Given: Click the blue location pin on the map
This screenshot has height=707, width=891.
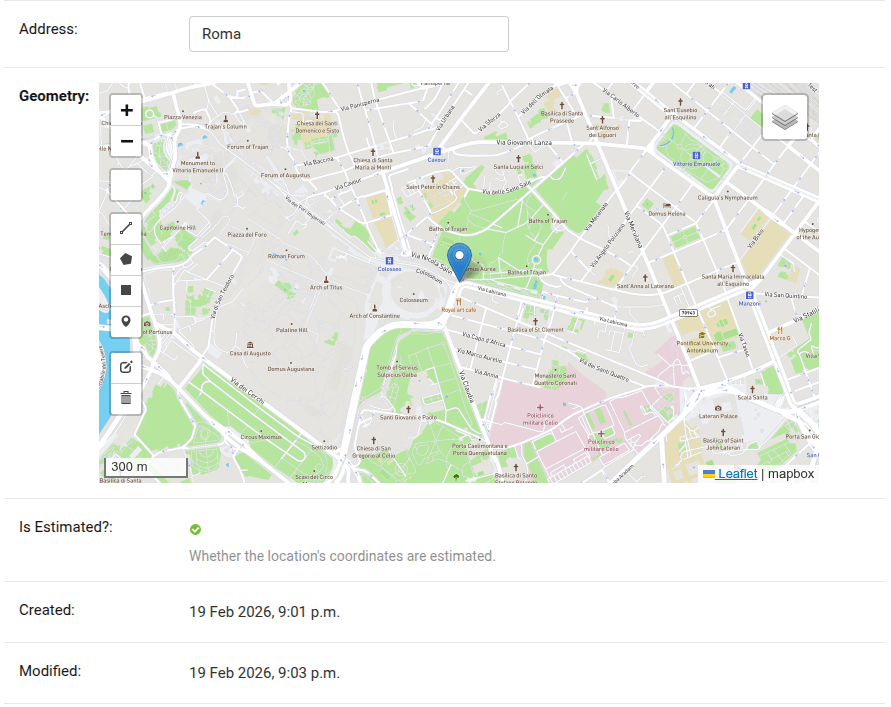Looking at the screenshot, I should point(459,260).
